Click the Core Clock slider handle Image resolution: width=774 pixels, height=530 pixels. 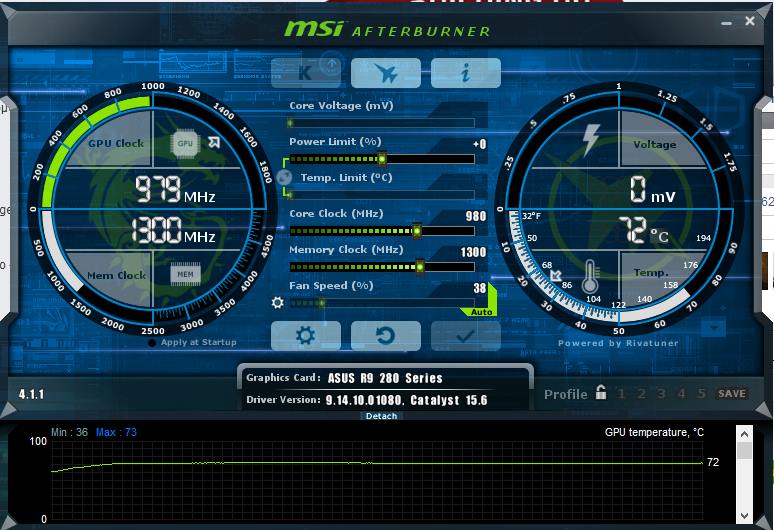417,230
